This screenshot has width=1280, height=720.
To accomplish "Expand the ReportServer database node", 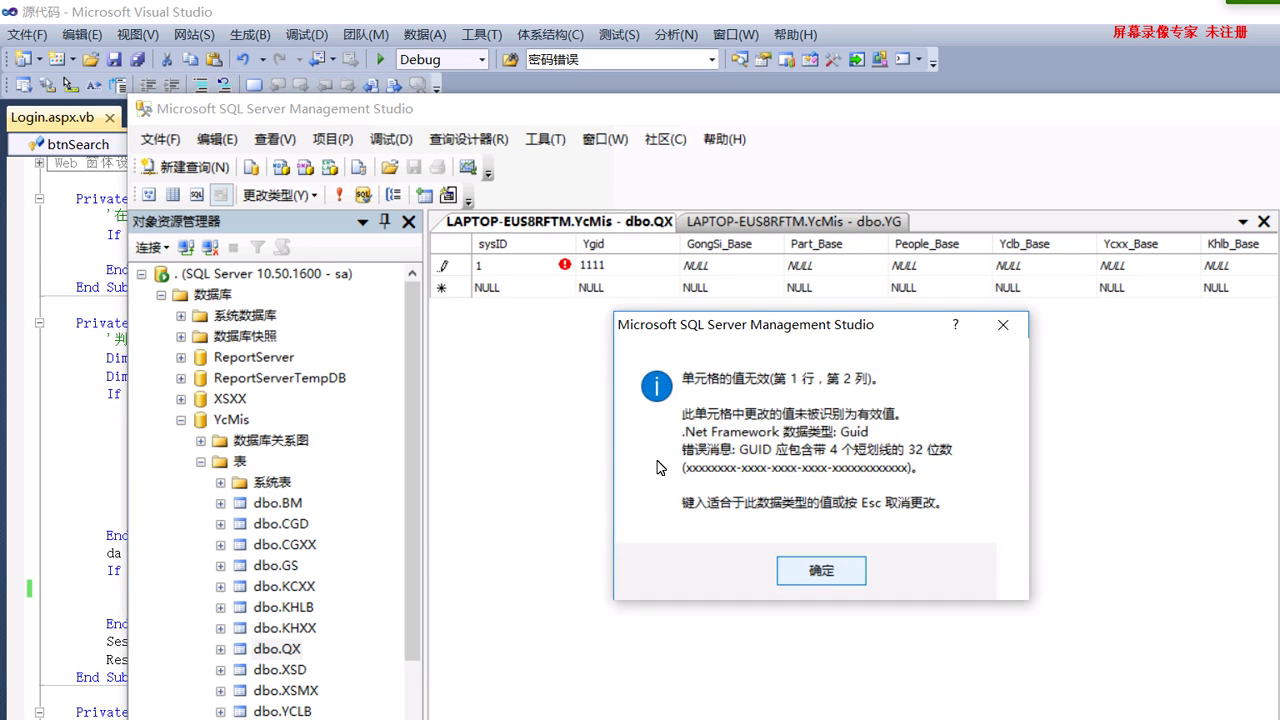I will pos(181,357).
